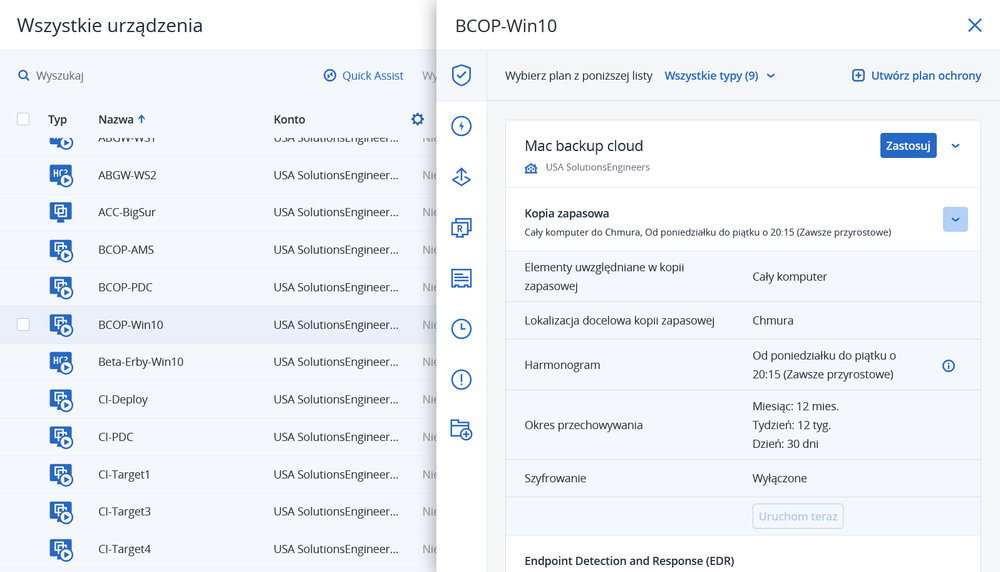
Task: Click the Typ column header
Action: click(57, 119)
